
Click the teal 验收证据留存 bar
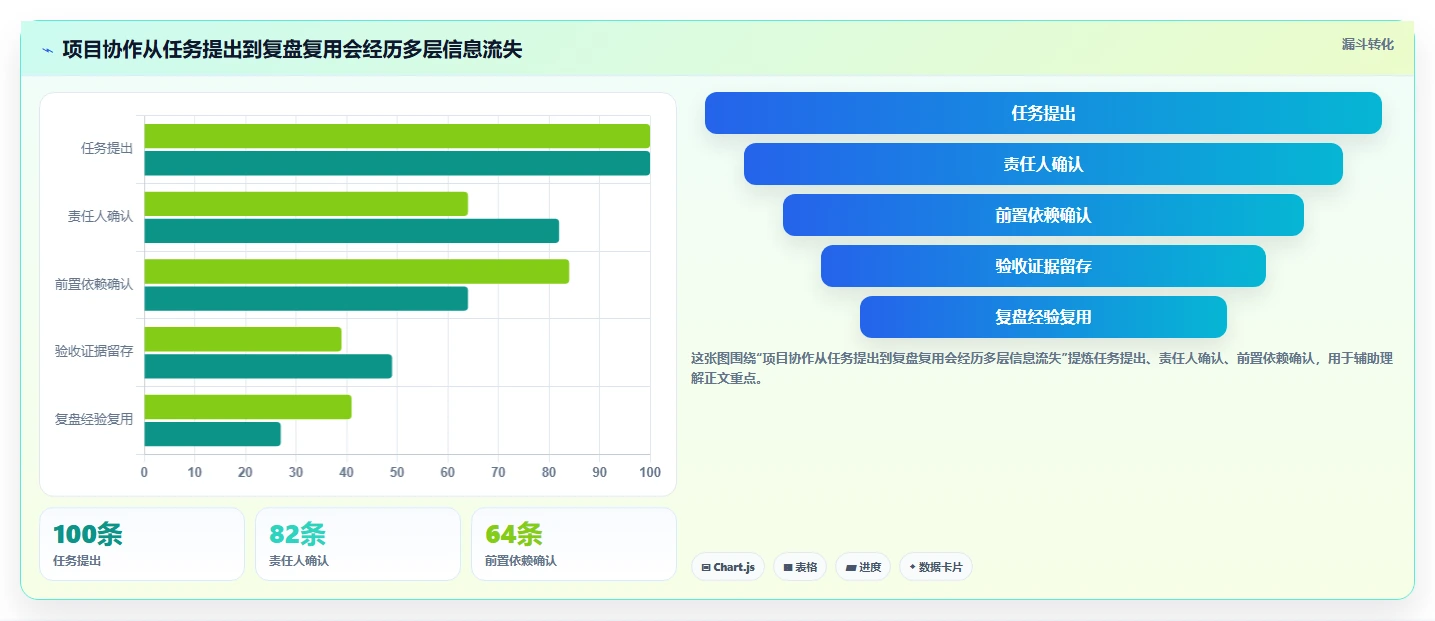click(268, 366)
